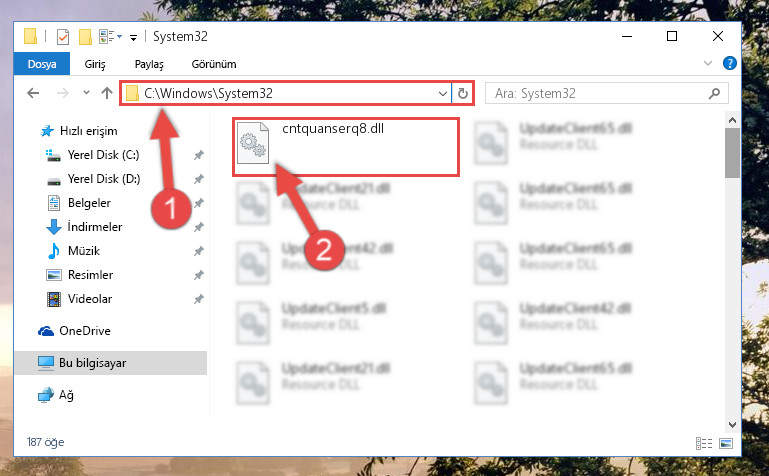This screenshot has width=769, height=476.
Task: Click the New Folder quick access icon
Action: point(85,37)
